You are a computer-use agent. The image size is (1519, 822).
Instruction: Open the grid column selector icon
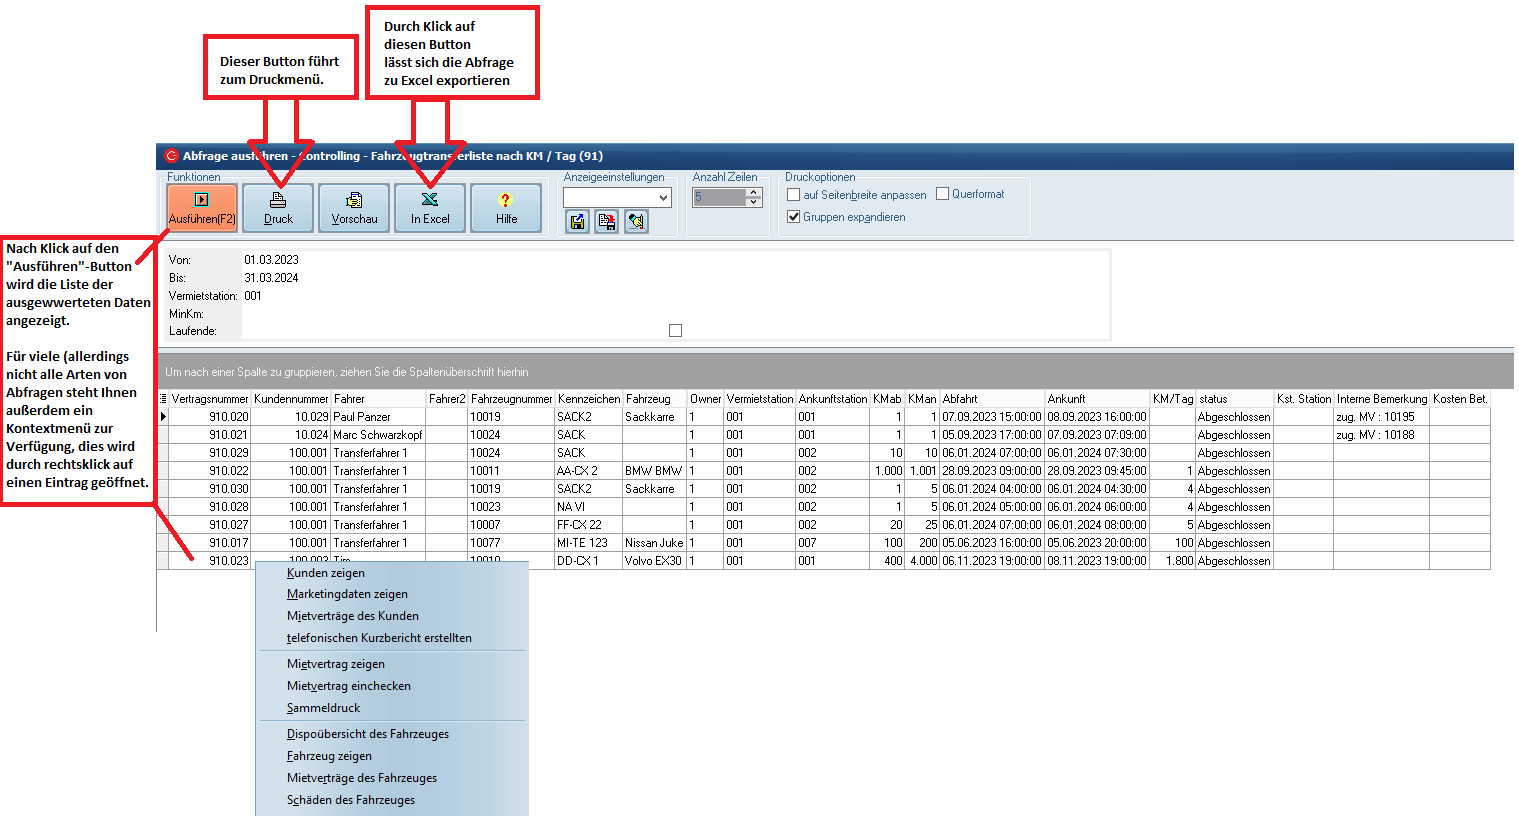click(x=163, y=399)
